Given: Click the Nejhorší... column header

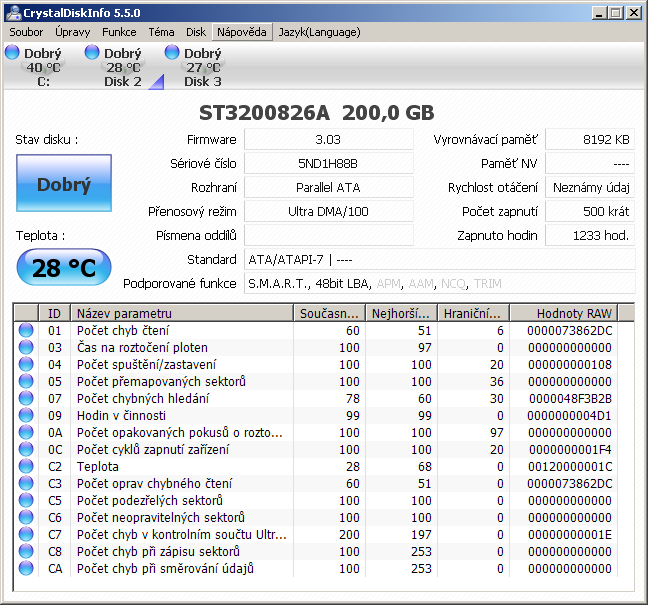Looking at the screenshot, I should (x=401, y=313).
